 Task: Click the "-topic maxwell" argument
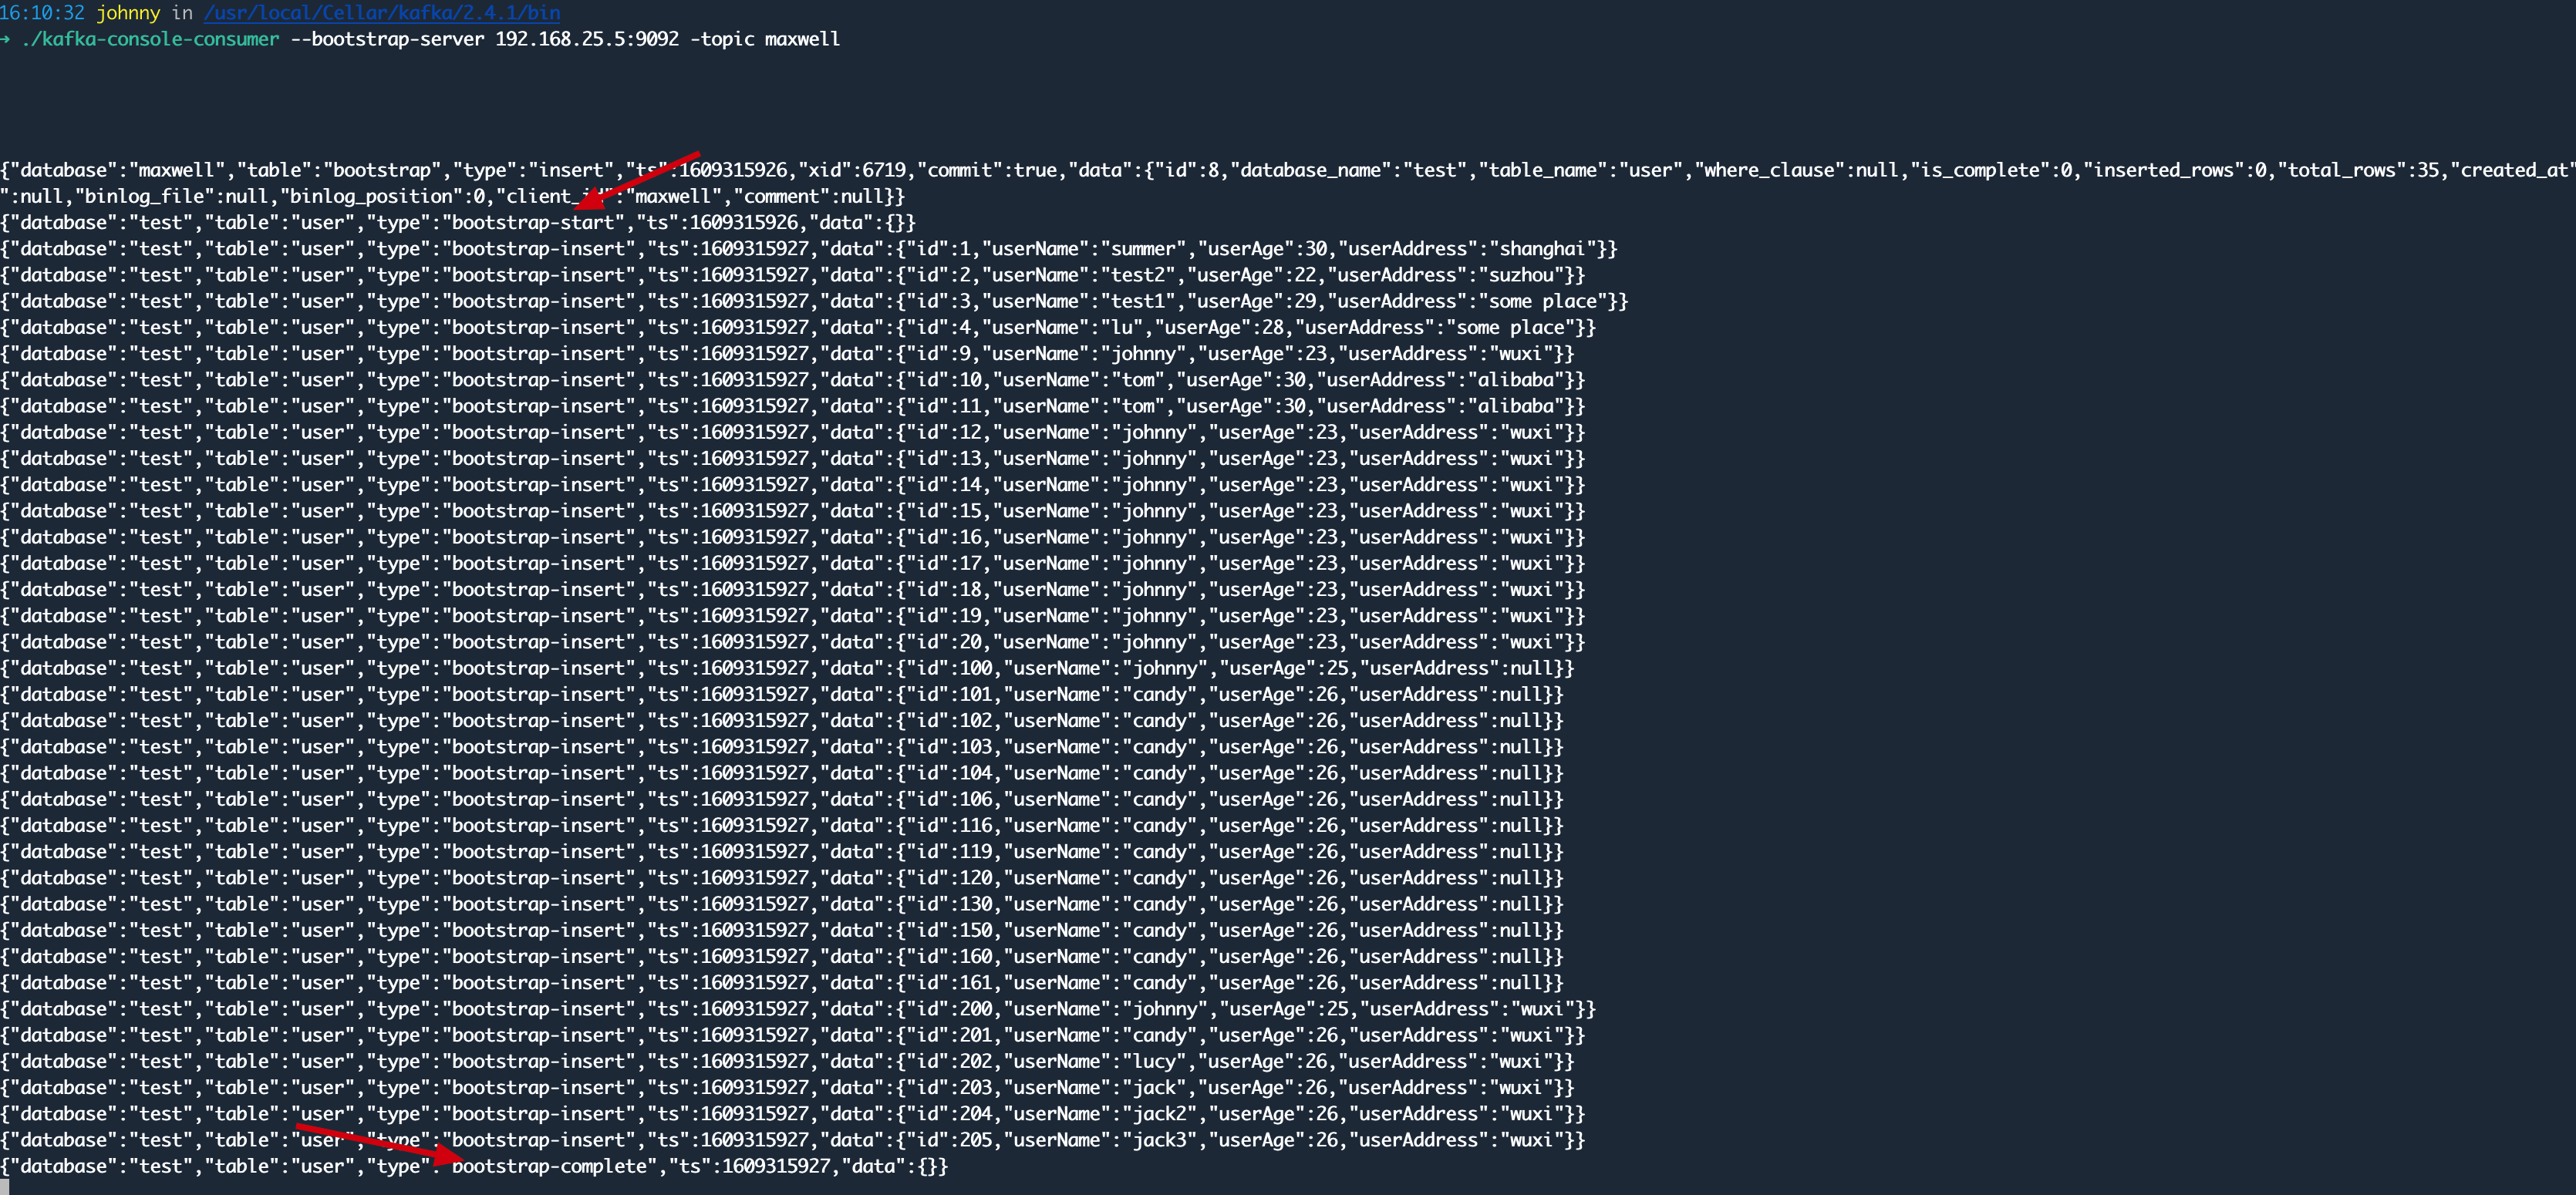tap(765, 39)
